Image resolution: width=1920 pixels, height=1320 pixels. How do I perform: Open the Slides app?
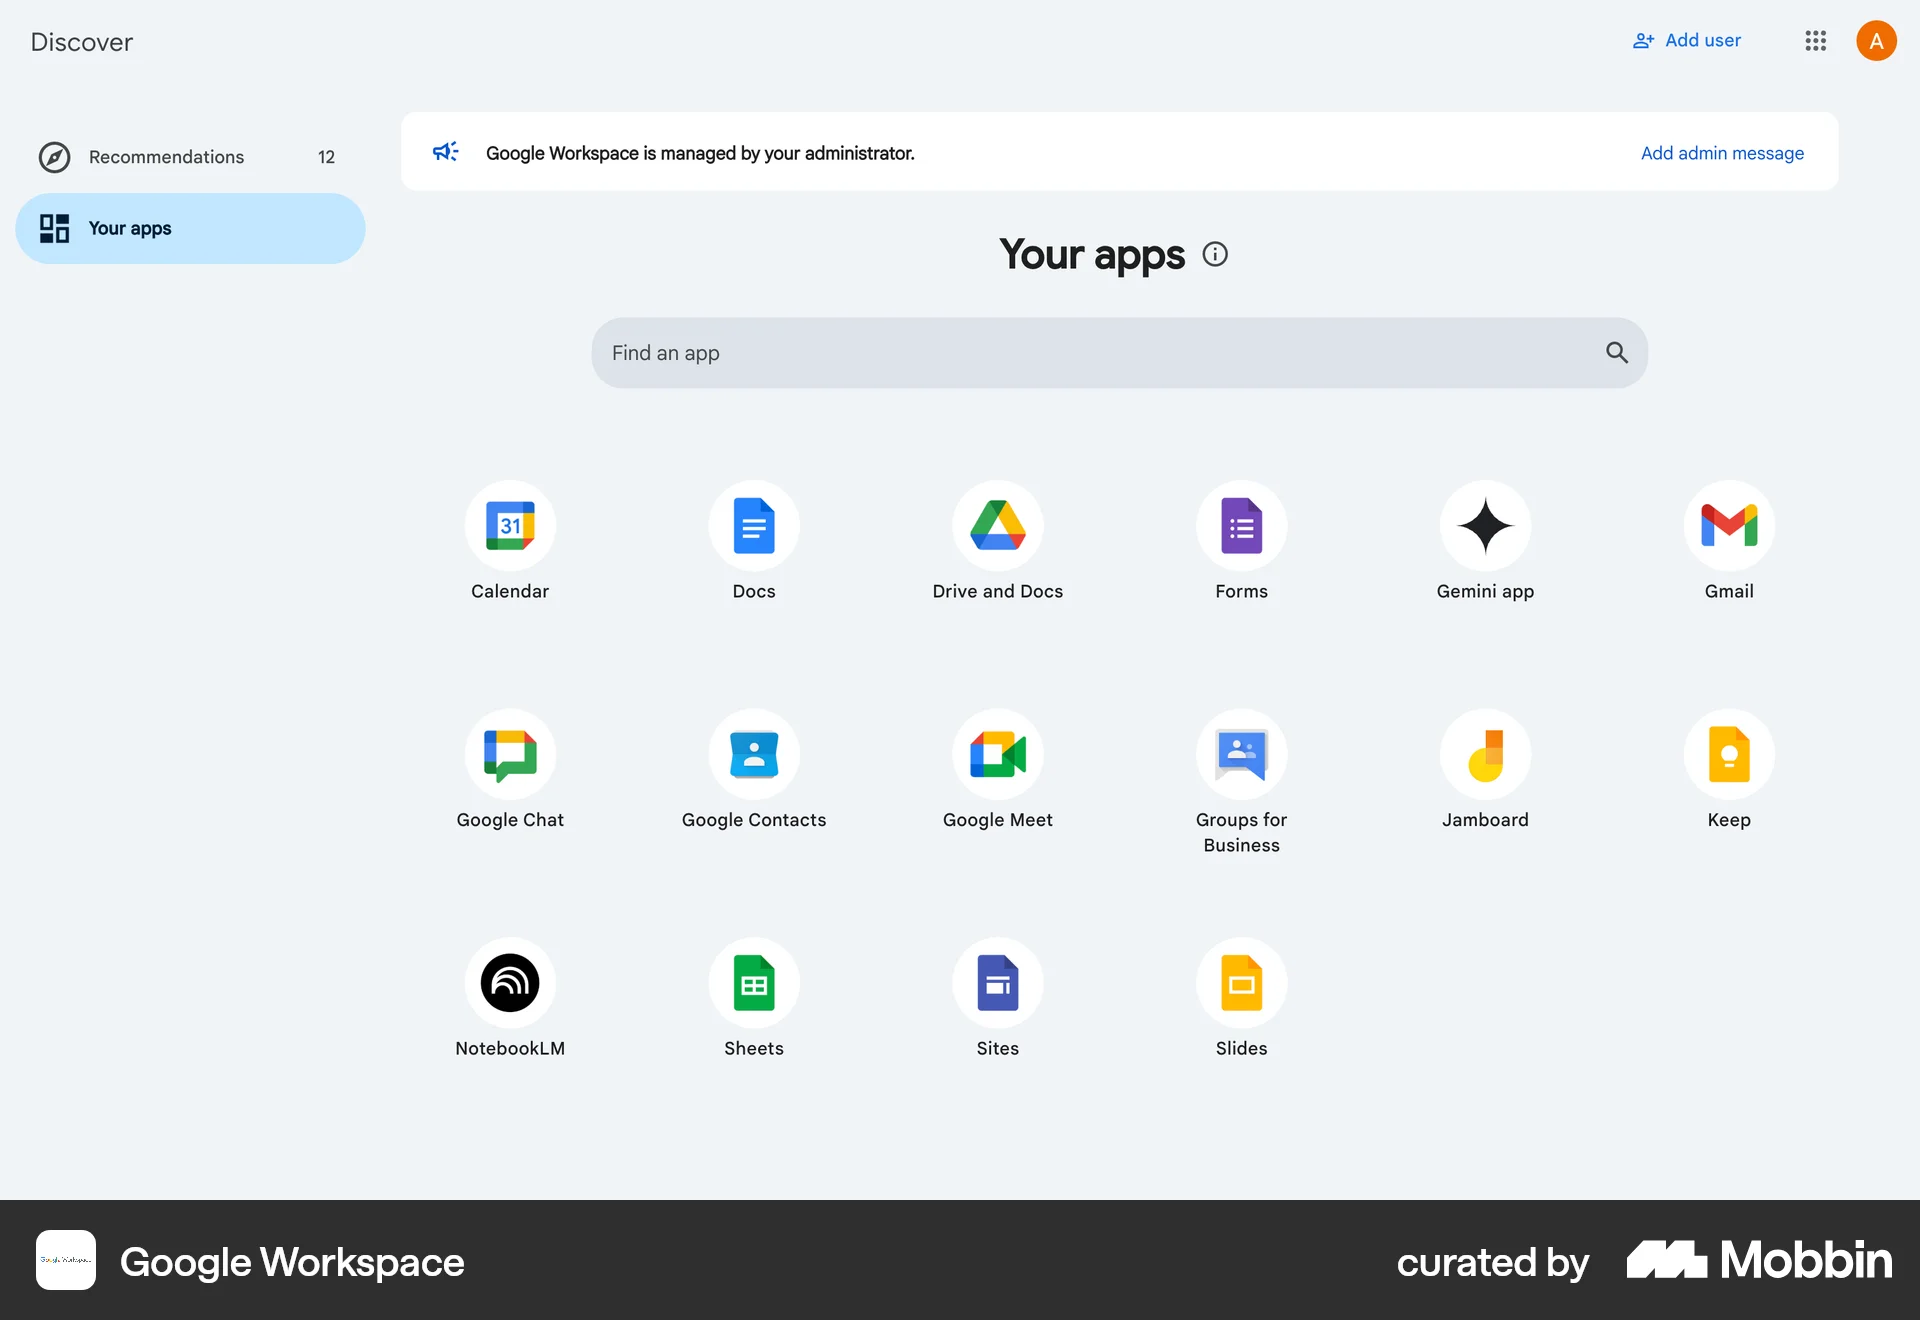click(x=1241, y=983)
